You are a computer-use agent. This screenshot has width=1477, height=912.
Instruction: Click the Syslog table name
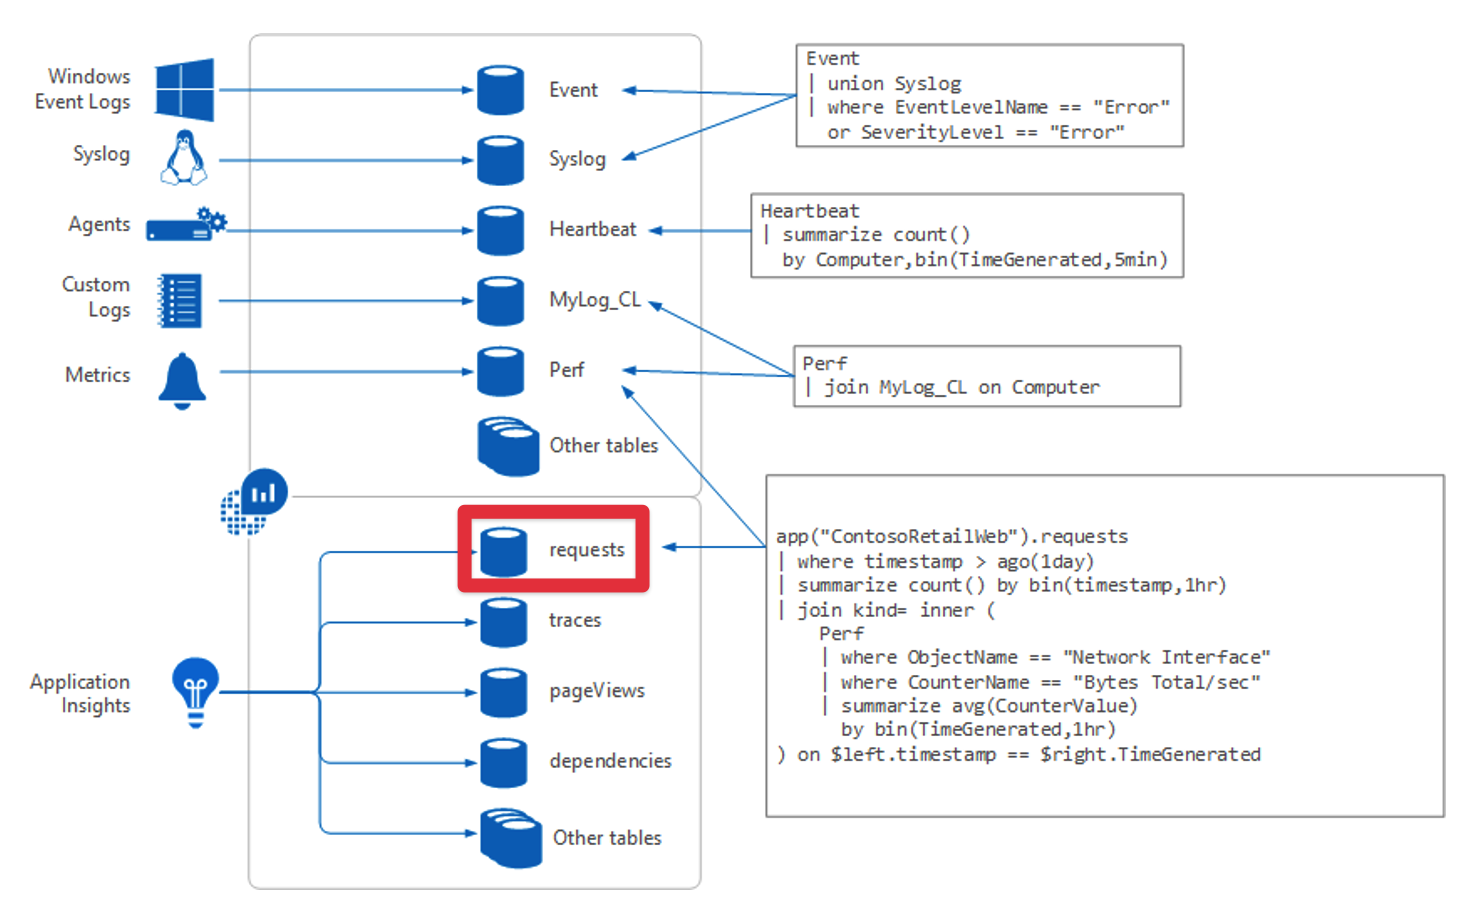(577, 159)
